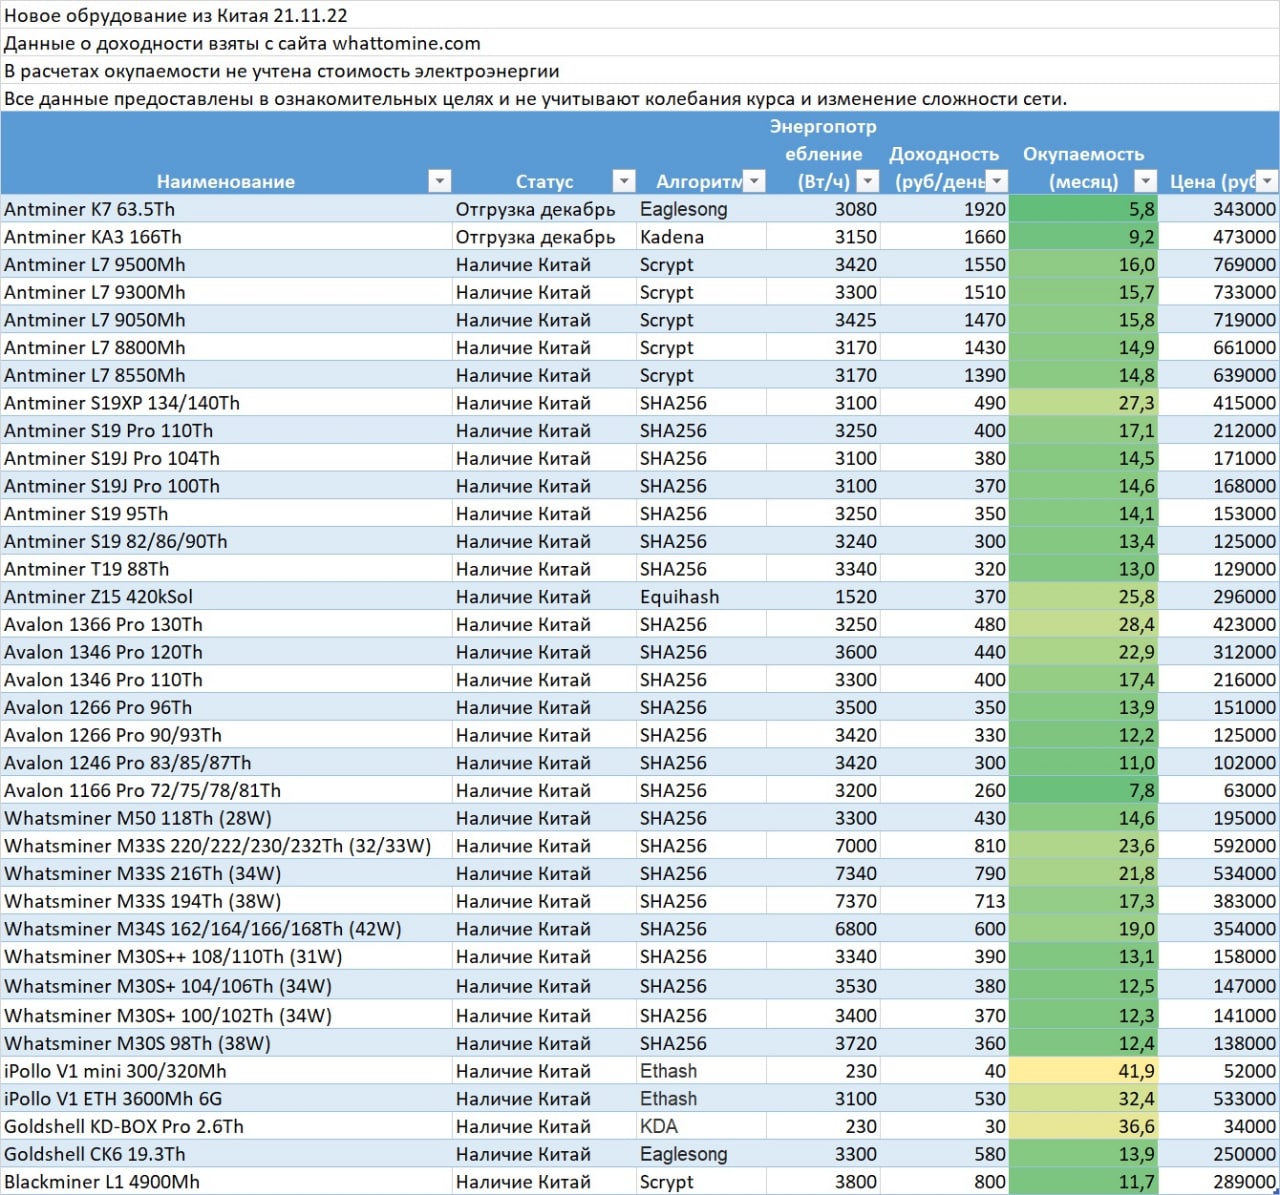Select cell 'Whatsminer M30S 98Th (38W)'

click(x=226, y=1043)
